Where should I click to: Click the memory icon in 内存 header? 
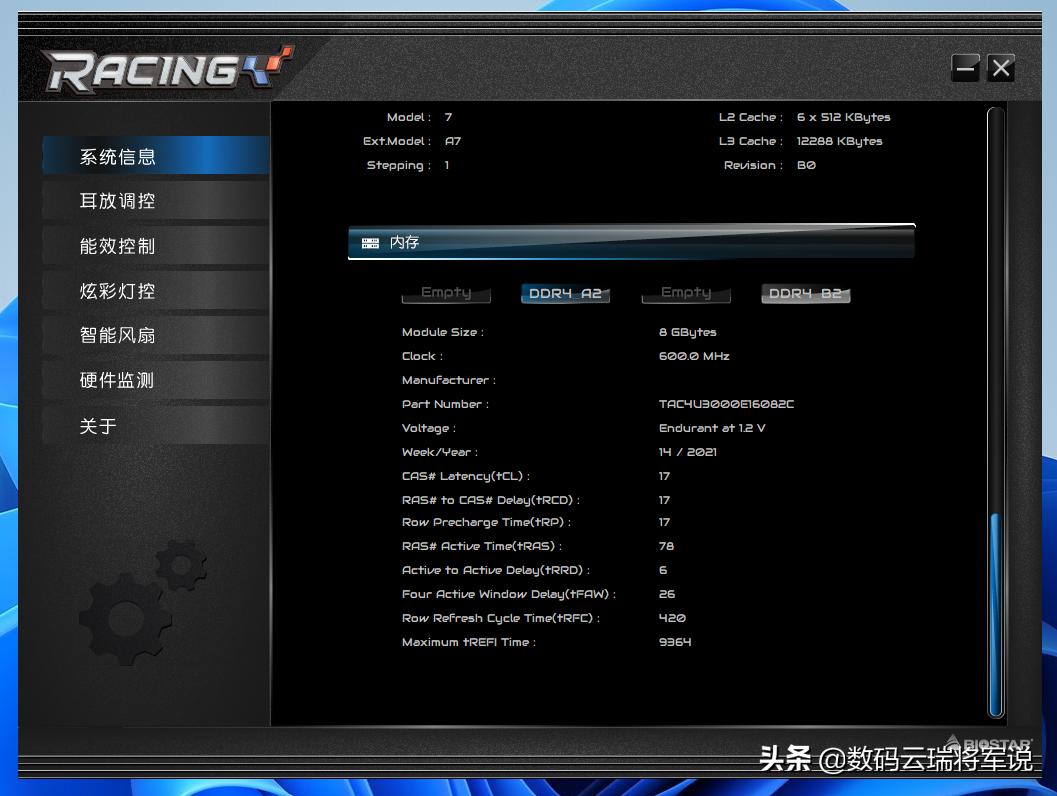point(370,243)
